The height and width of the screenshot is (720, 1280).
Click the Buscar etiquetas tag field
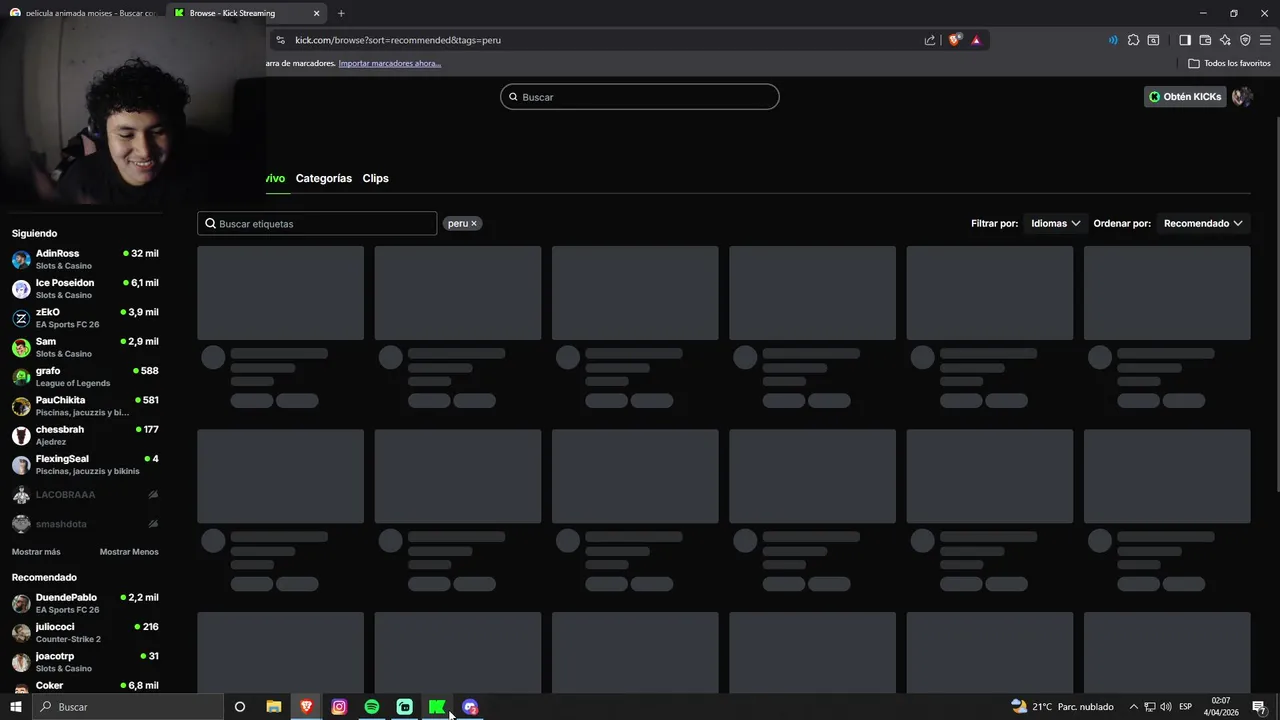pyautogui.click(x=317, y=223)
